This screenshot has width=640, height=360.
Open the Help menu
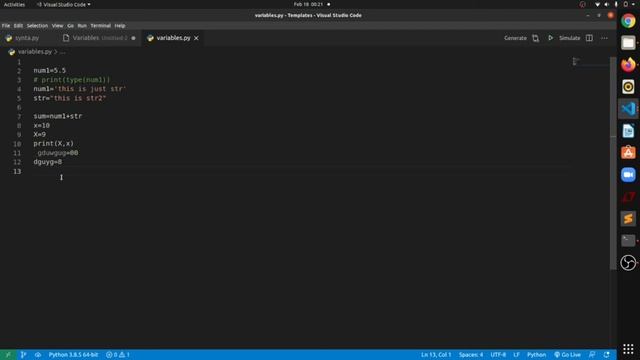[120, 26]
